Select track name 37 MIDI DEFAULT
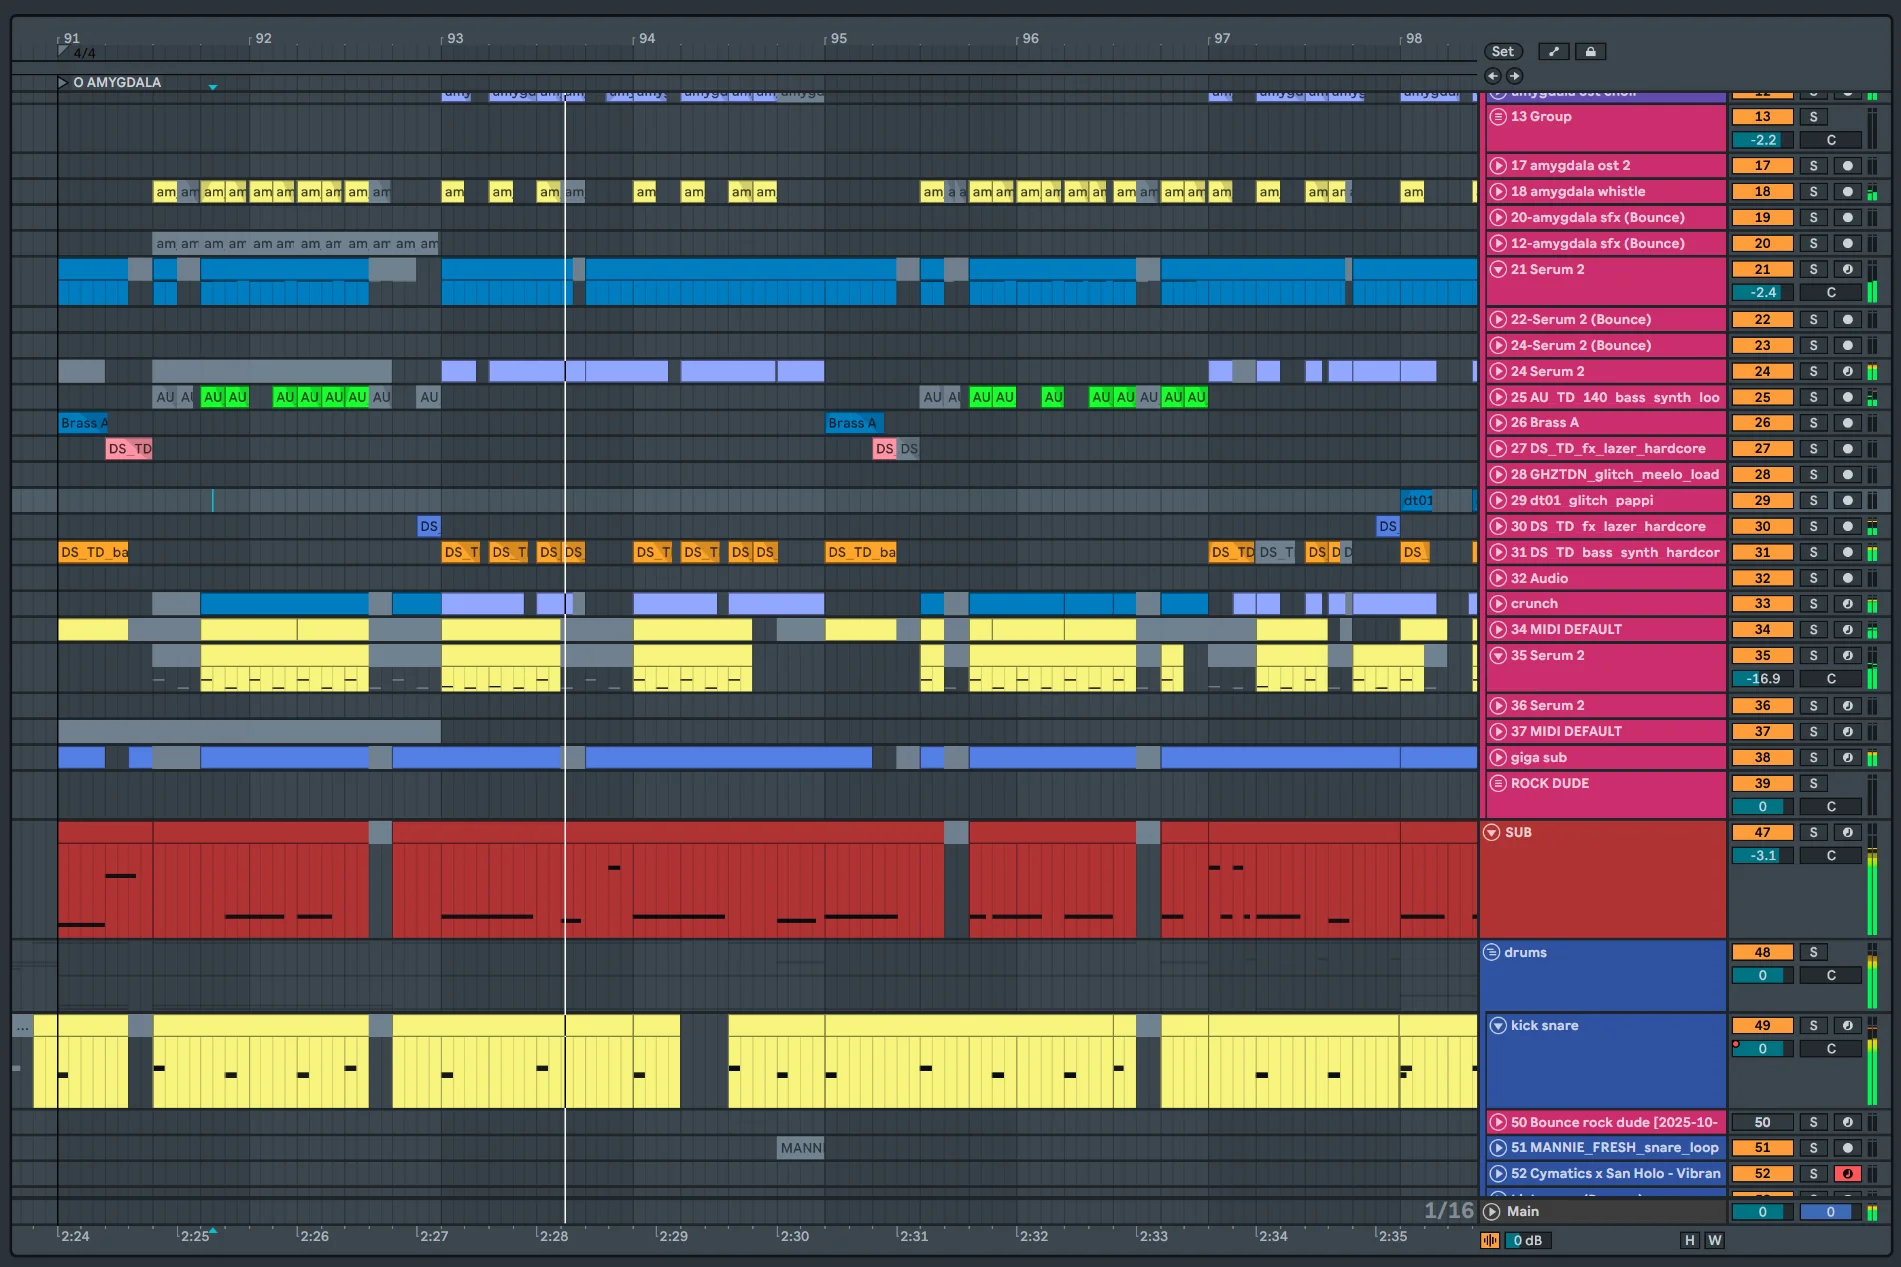 (1566, 732)
